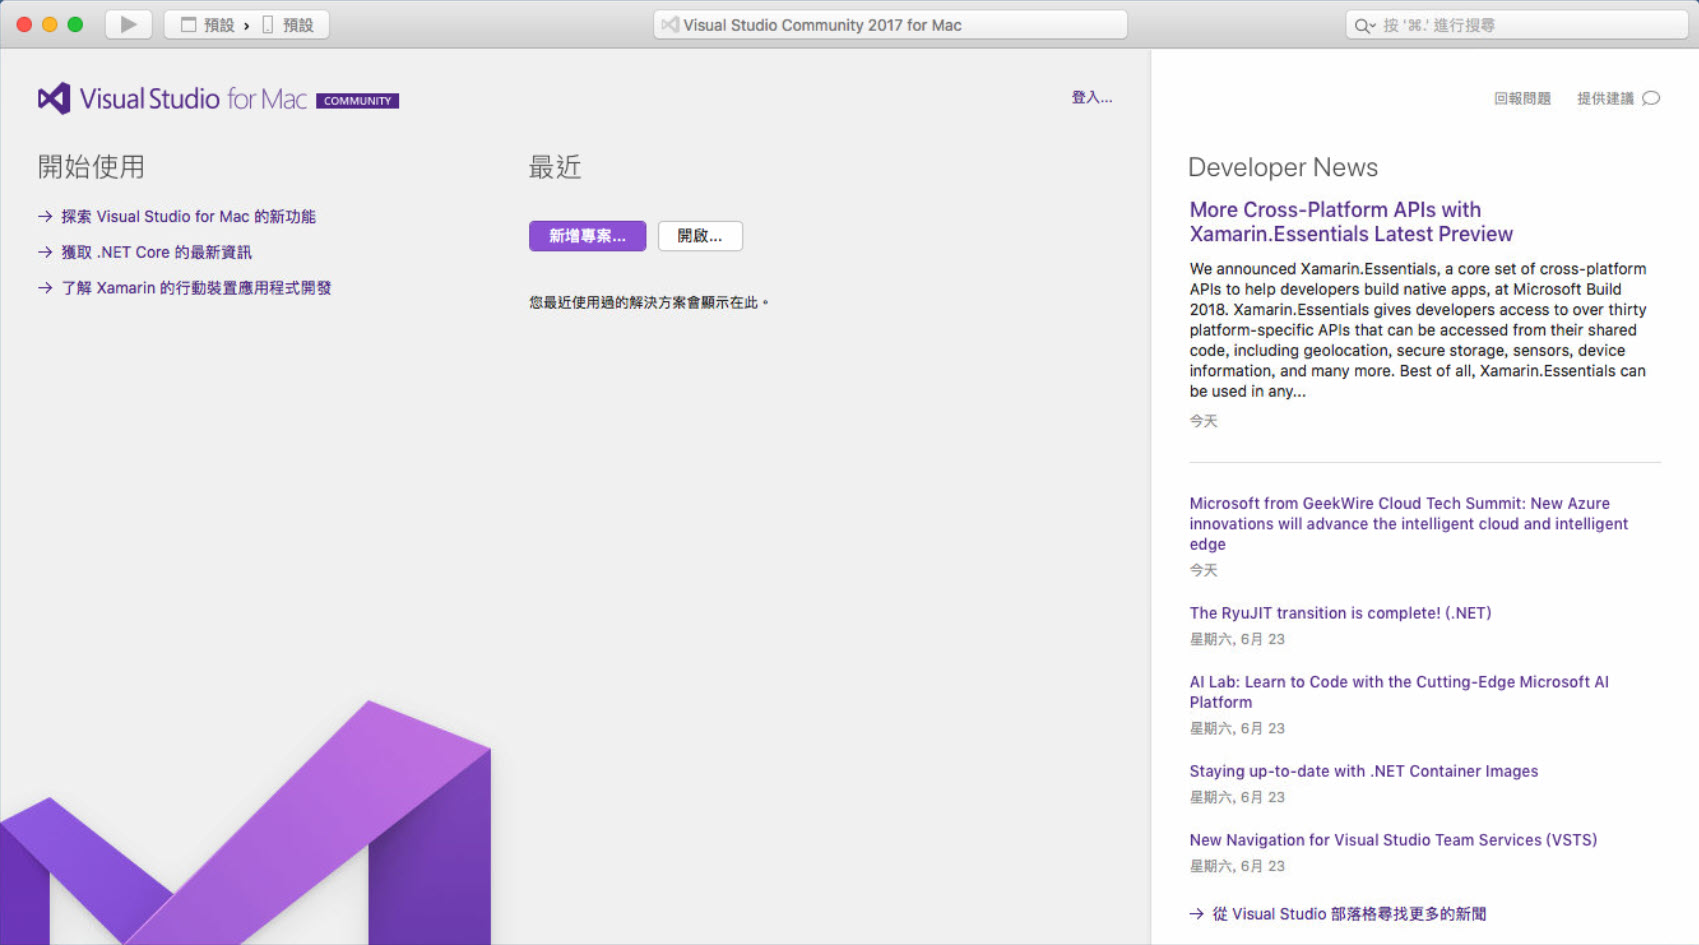The width and height of the screenshot is (1699, 945).
Task: Open the GeekWire Cloud Tech Summit news link
Action: tap(1408, 524)
